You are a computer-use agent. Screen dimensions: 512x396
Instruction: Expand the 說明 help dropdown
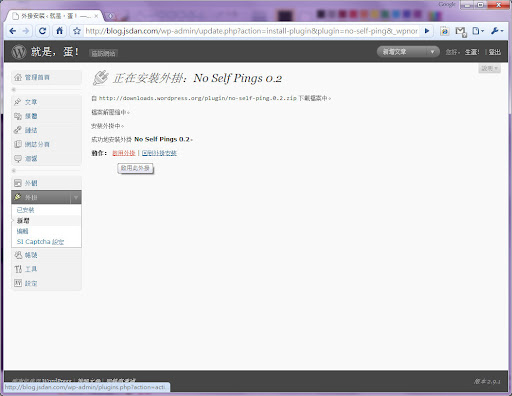click(489, 68)
